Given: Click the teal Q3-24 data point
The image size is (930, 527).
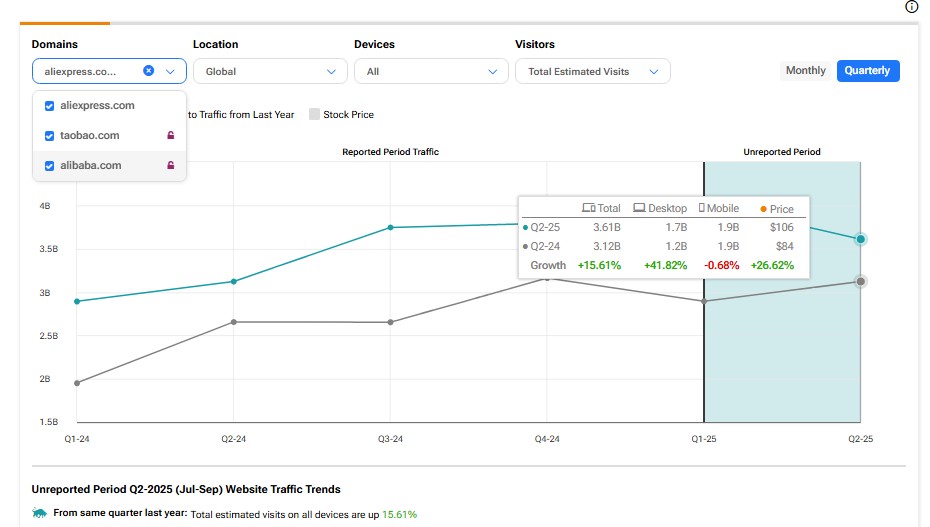Looking at the screenshot, I should tap(390, 228).
